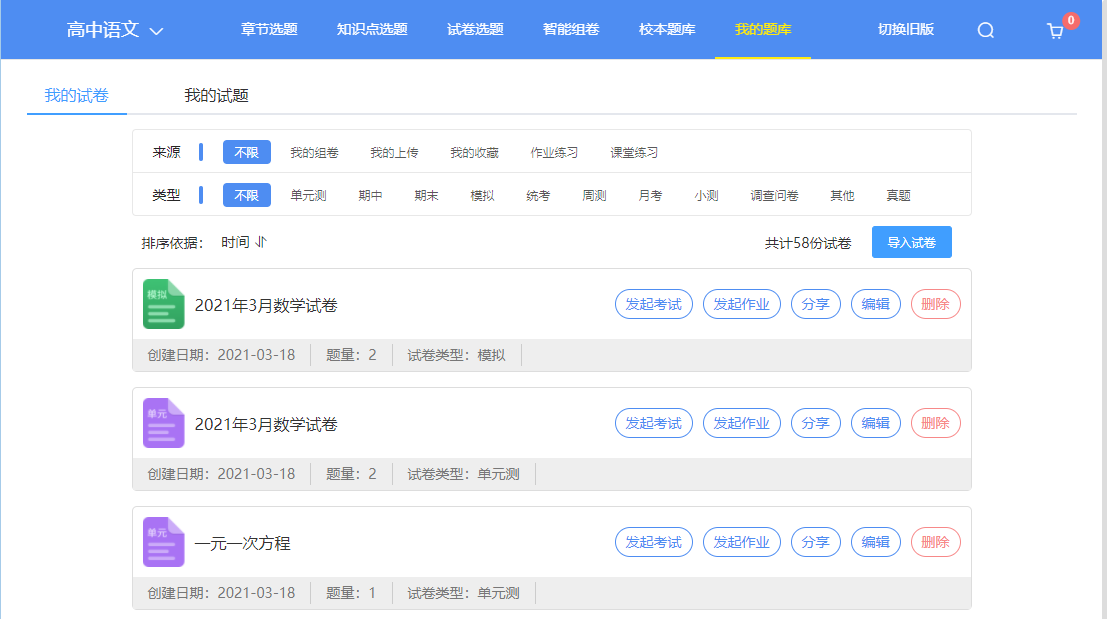
Task: Filter source by 我的上传
Action: (x=394, y=153)
